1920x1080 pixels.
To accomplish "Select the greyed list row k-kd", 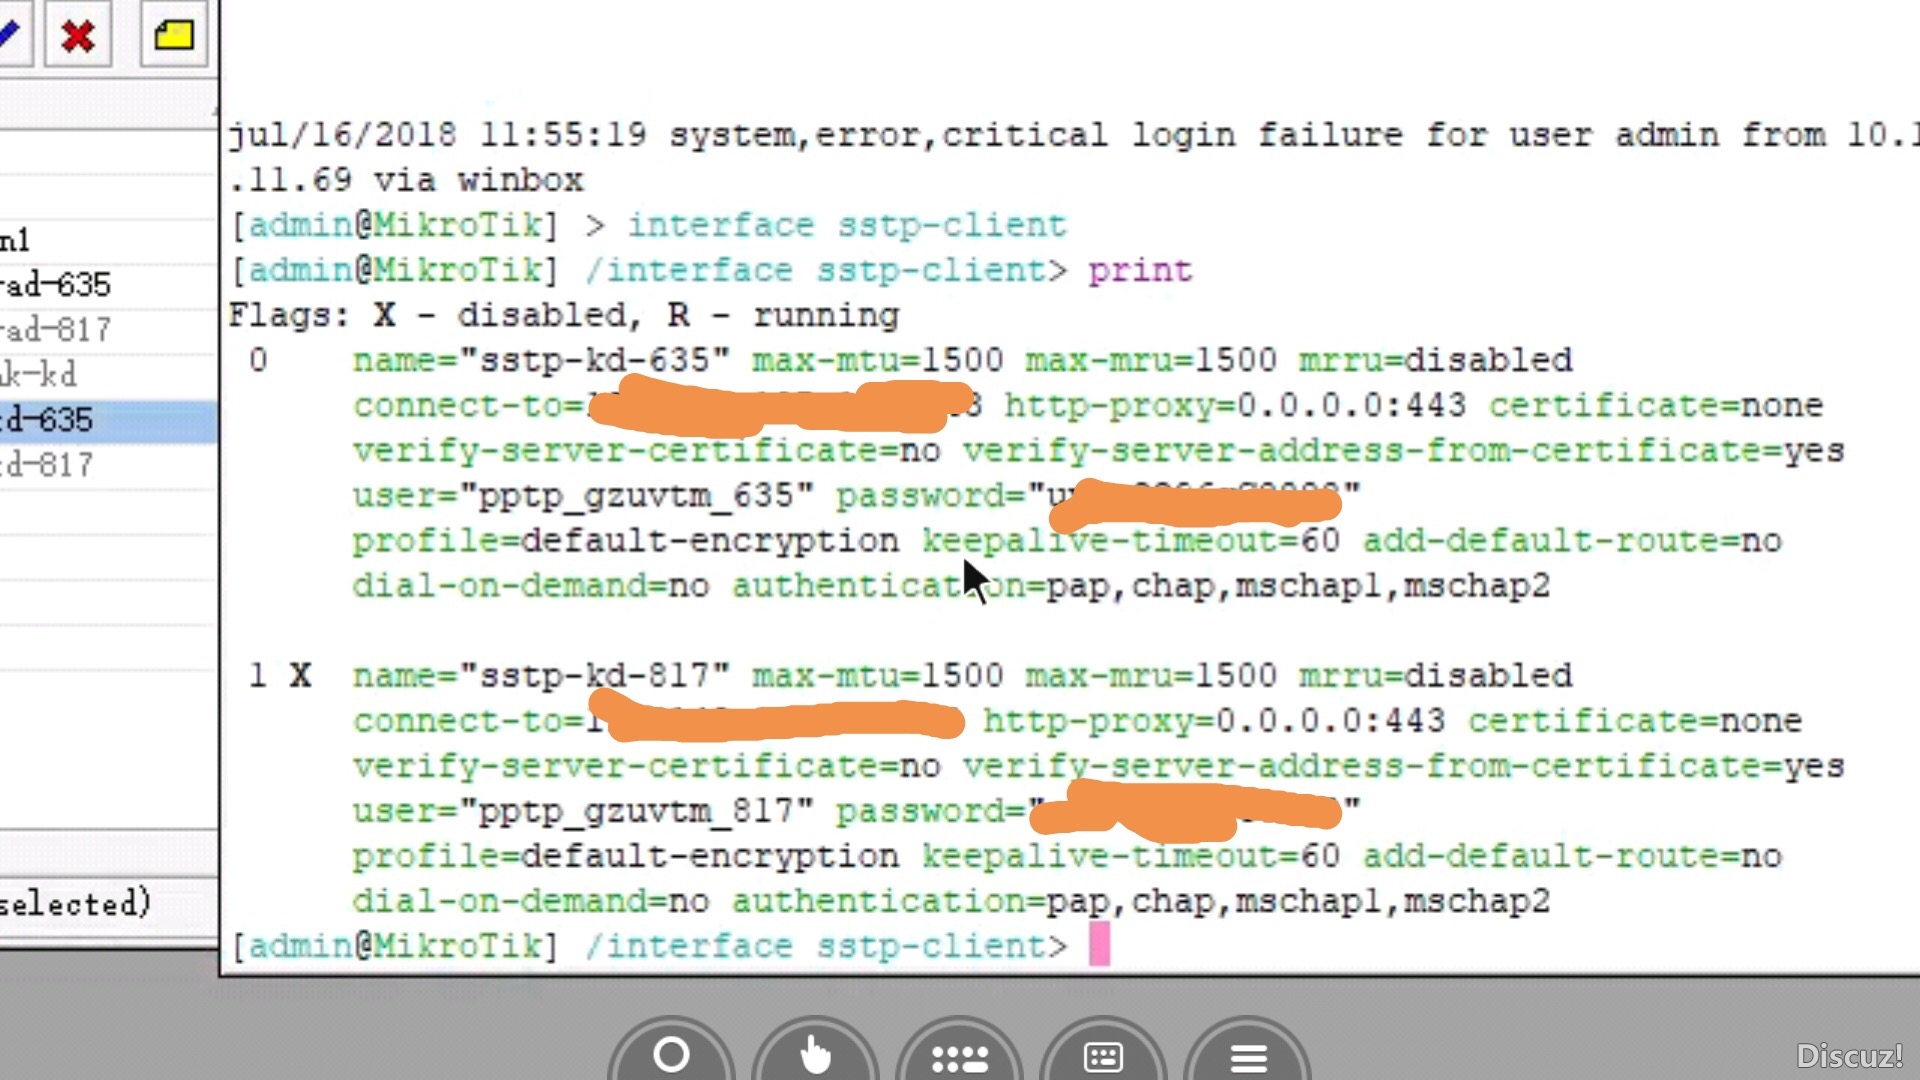I will [108, 375].
